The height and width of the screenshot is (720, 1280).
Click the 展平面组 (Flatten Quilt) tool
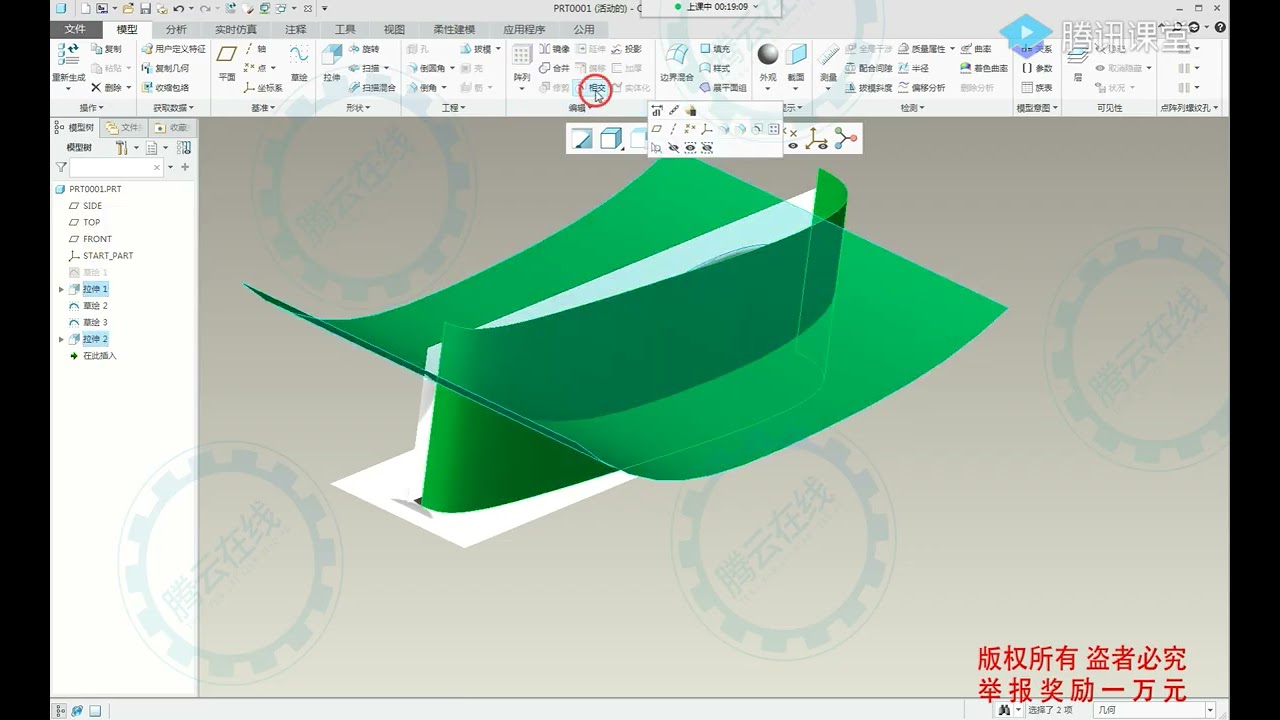[x=723, y=88]
